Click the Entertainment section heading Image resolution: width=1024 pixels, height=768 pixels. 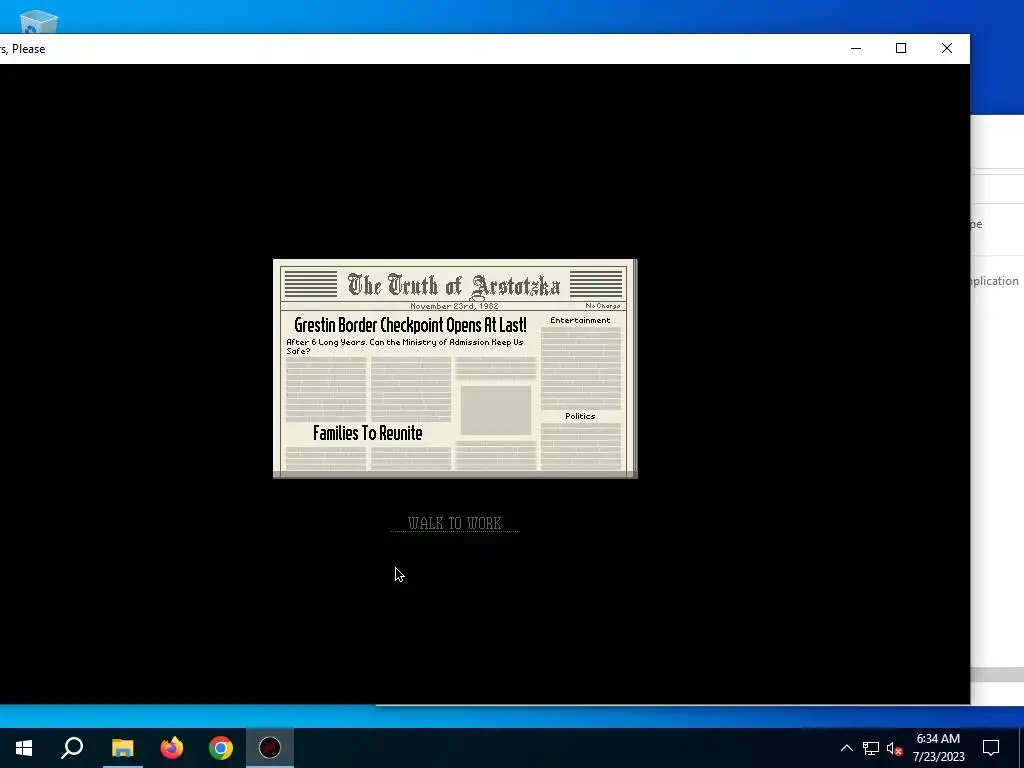(580, 320)
